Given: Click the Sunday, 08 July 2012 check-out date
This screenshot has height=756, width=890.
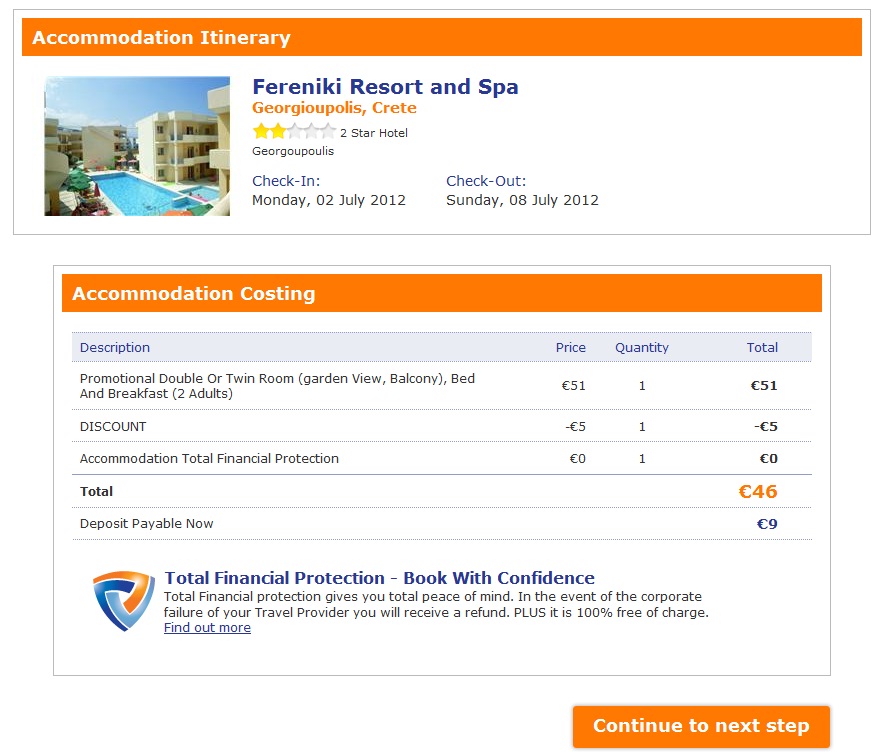Looking at the screenshot, I should tap(522, 200).
